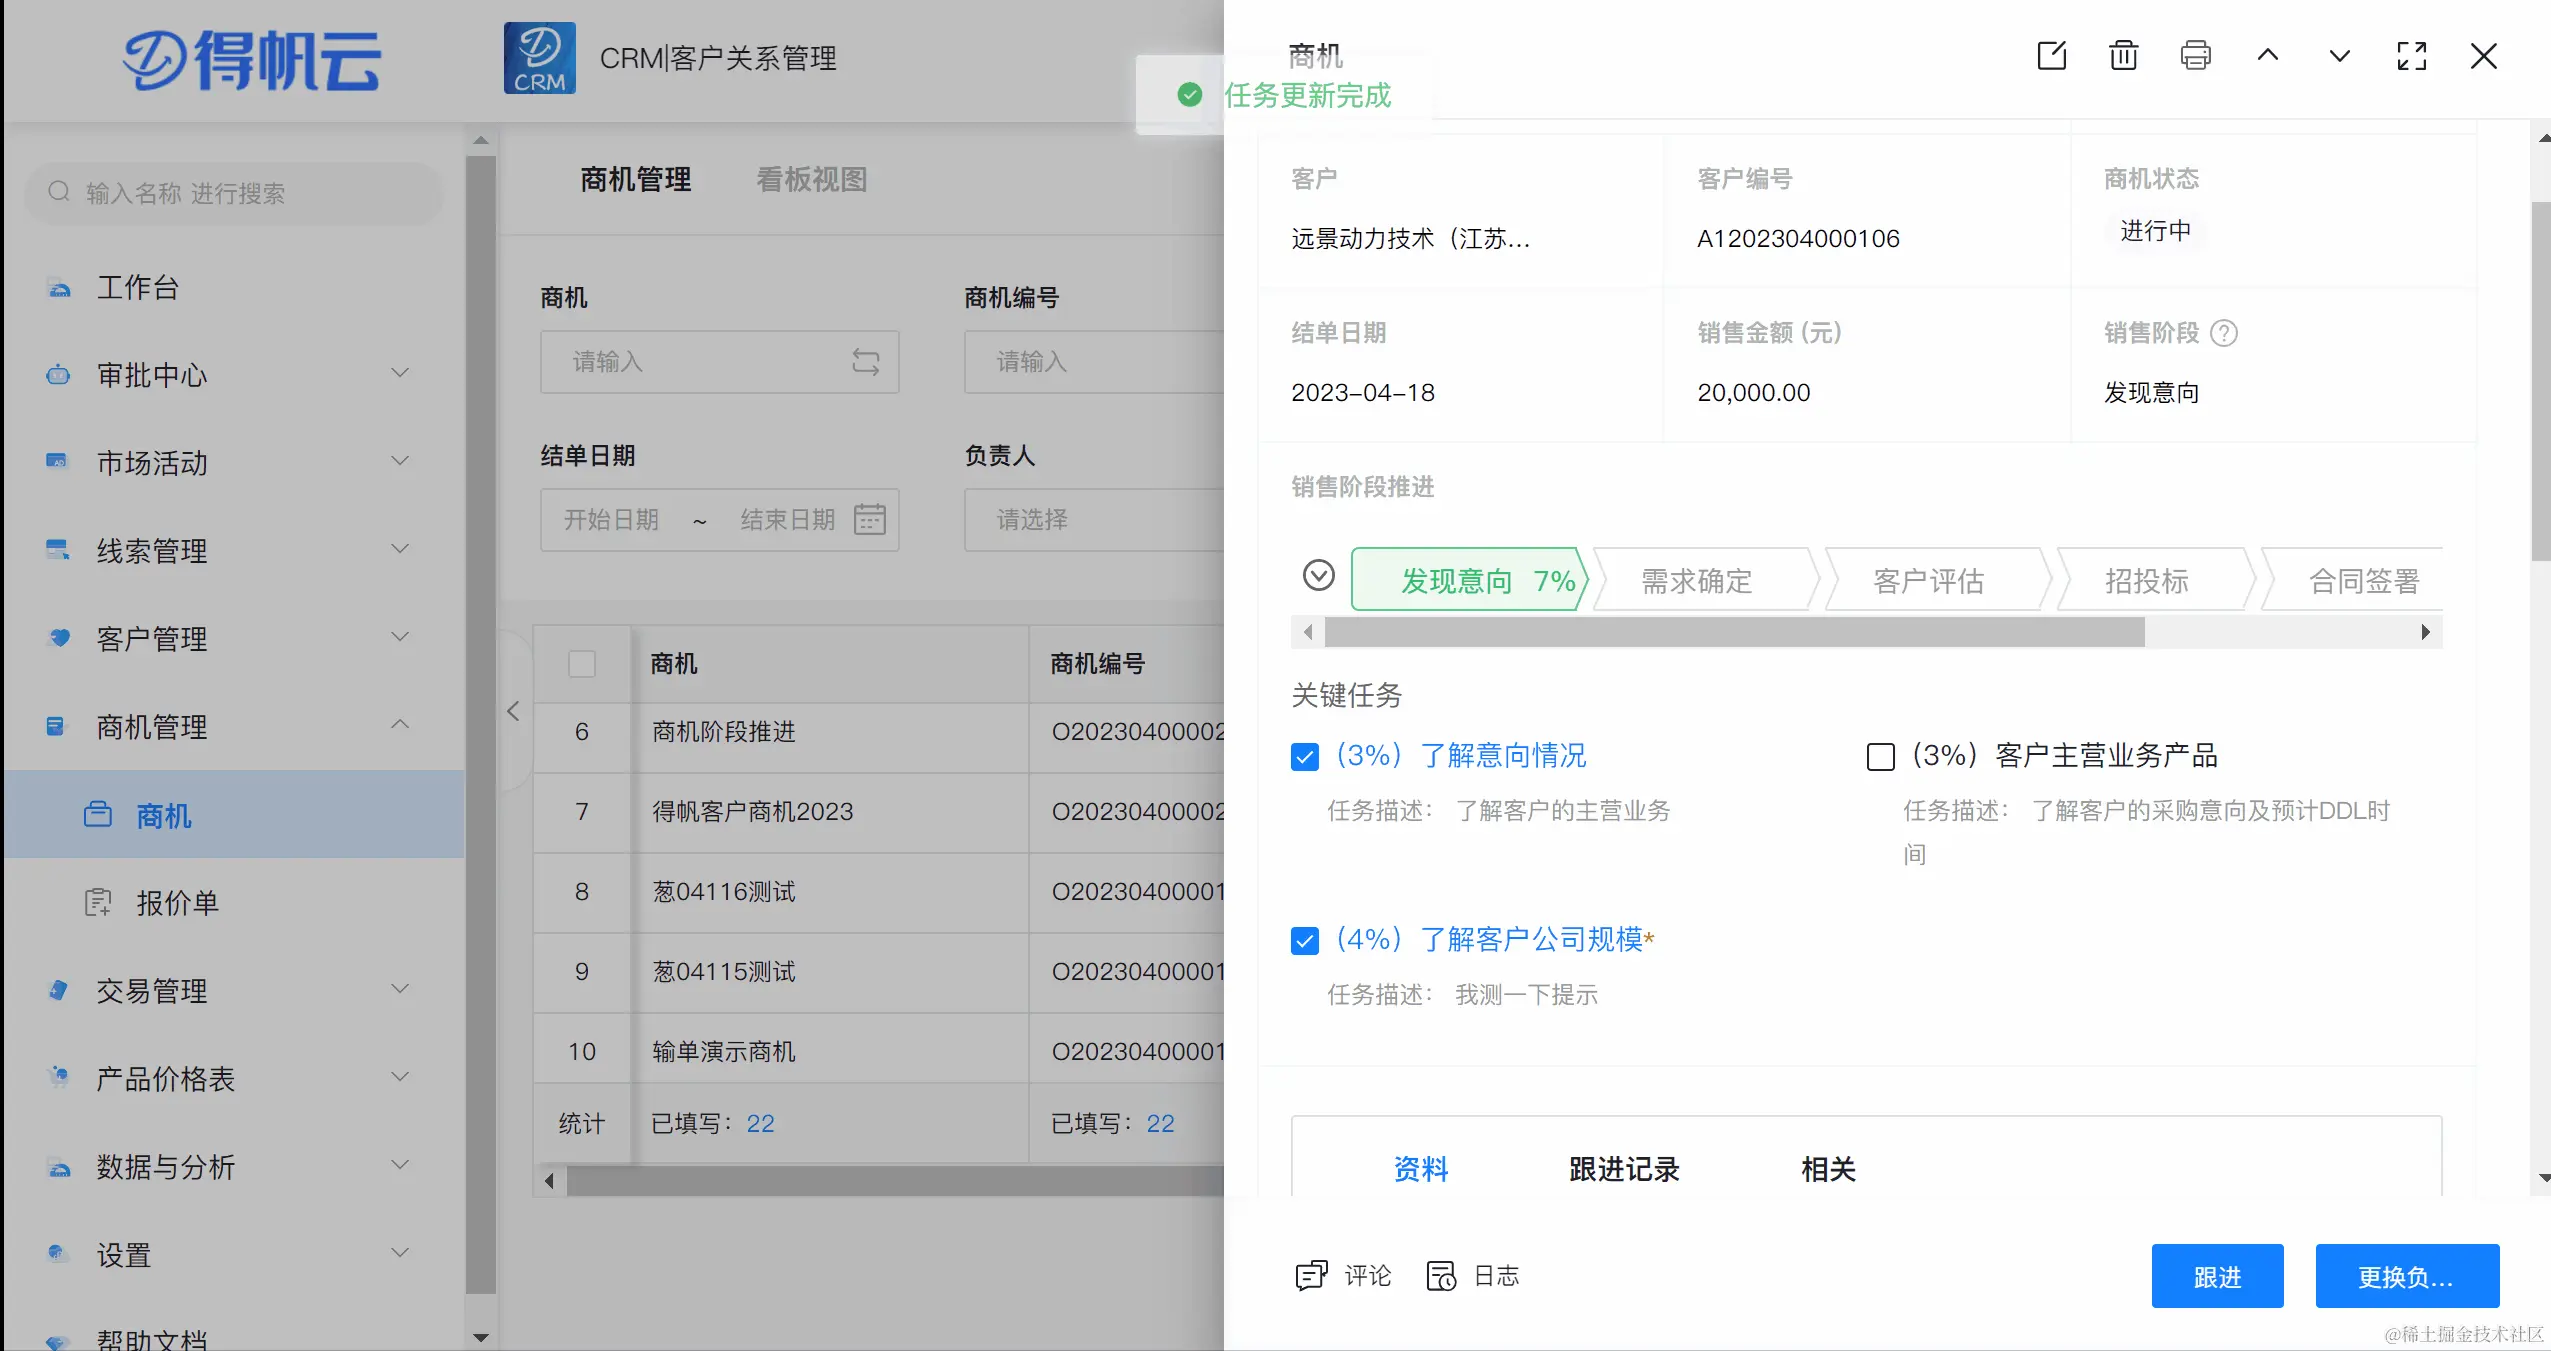Click the edit icon in detail header
The width and height of the screenshot is (2551, 1351).
click(x=2051, y=56)
